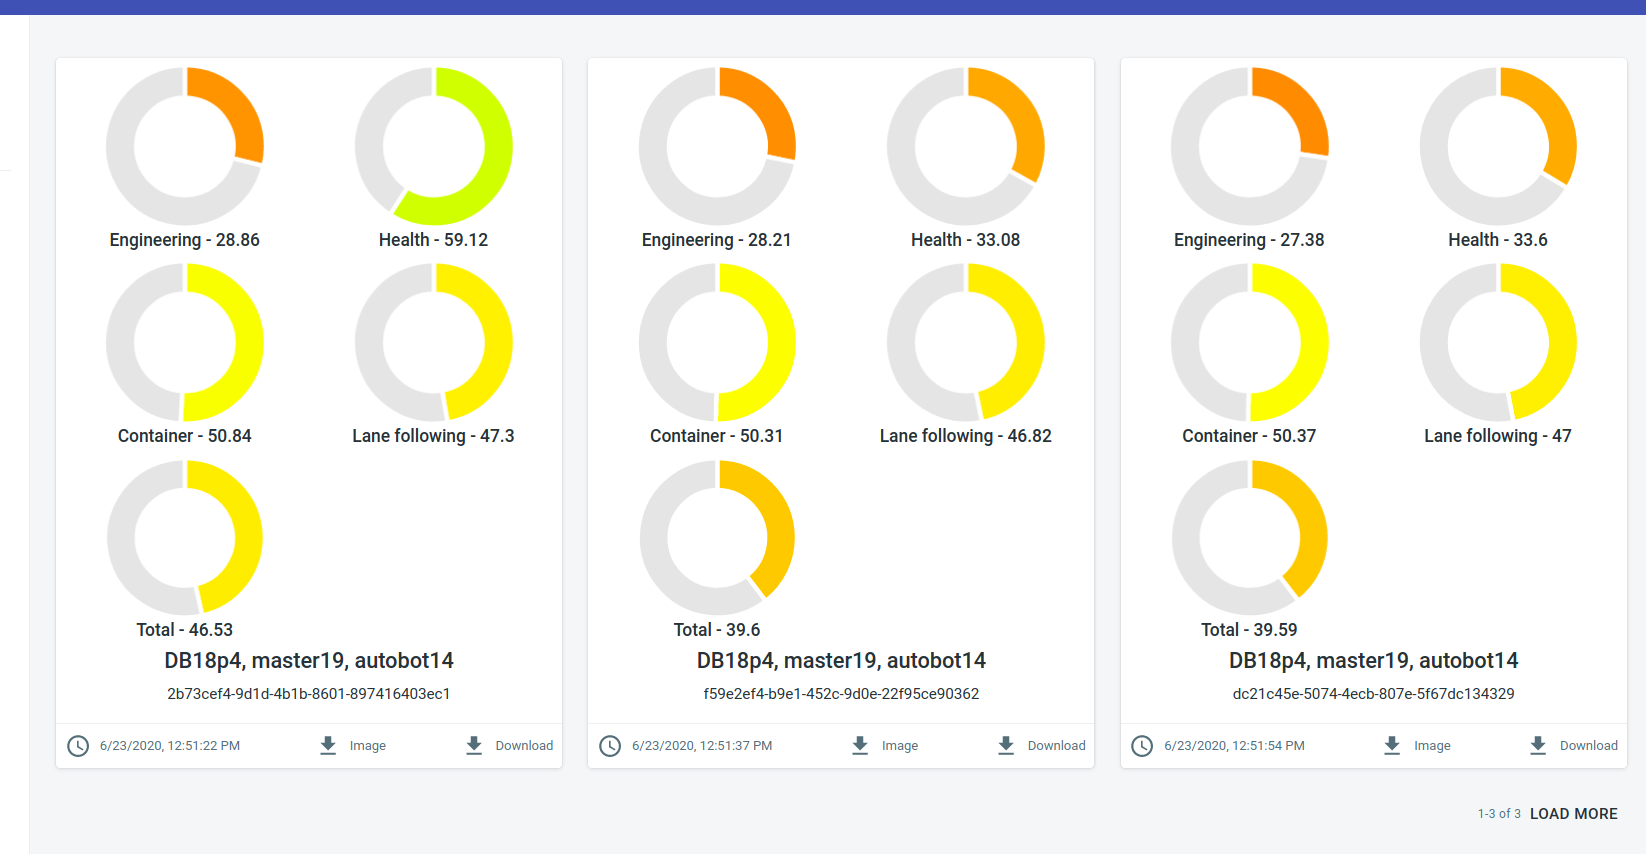Click the Engineering - 28.21 label

coord(717,240)
